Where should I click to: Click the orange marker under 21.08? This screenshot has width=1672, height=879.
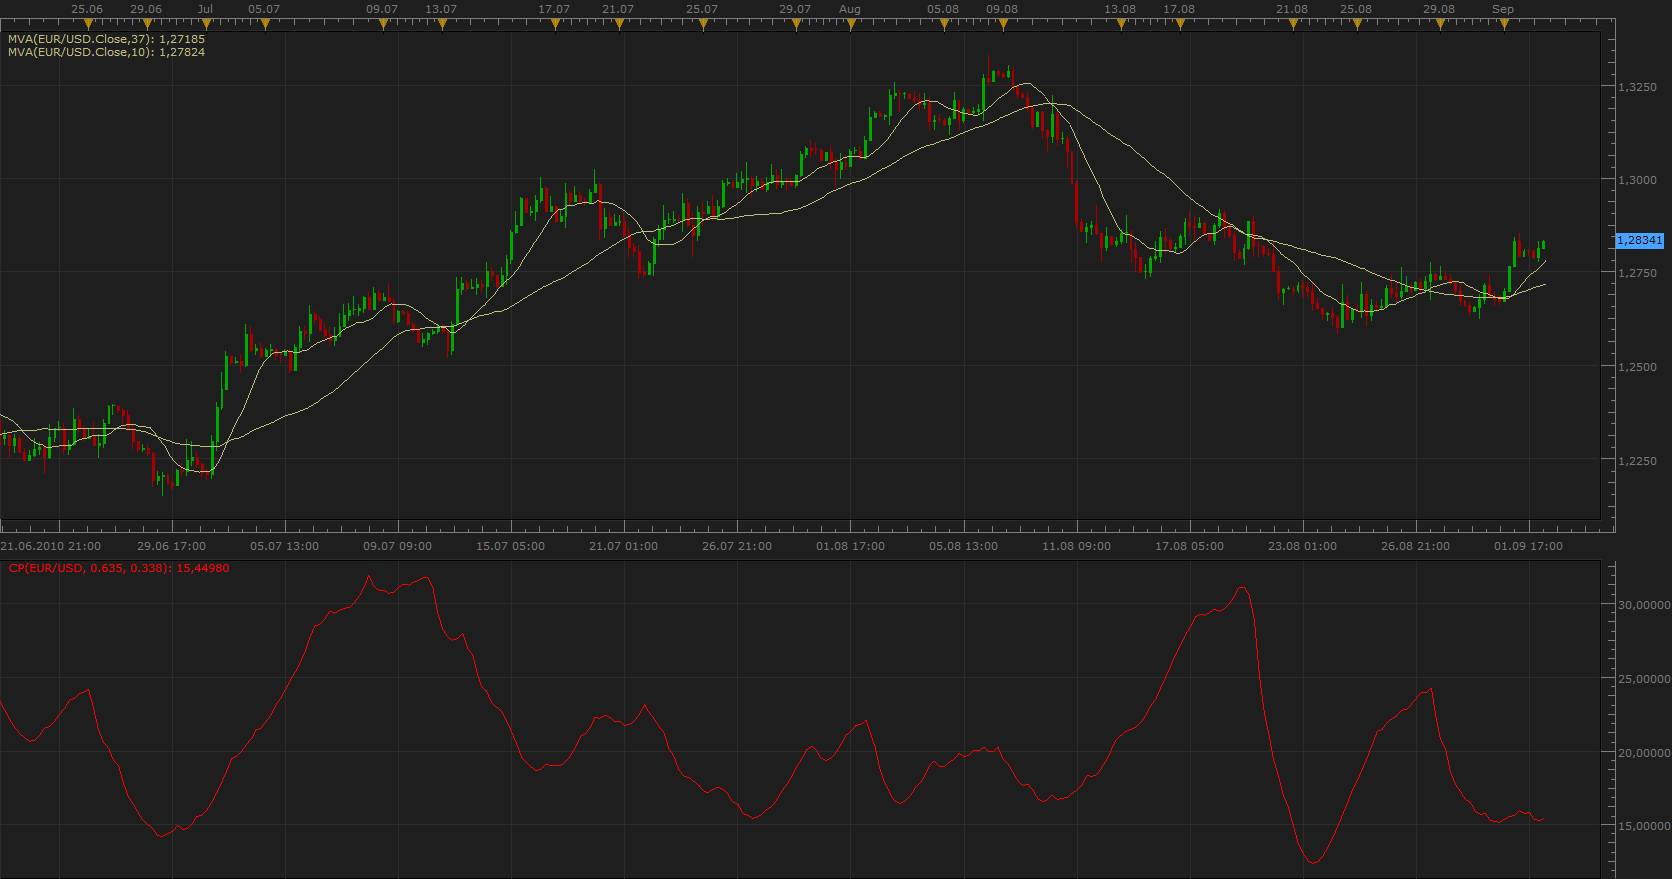(1293, 24)
